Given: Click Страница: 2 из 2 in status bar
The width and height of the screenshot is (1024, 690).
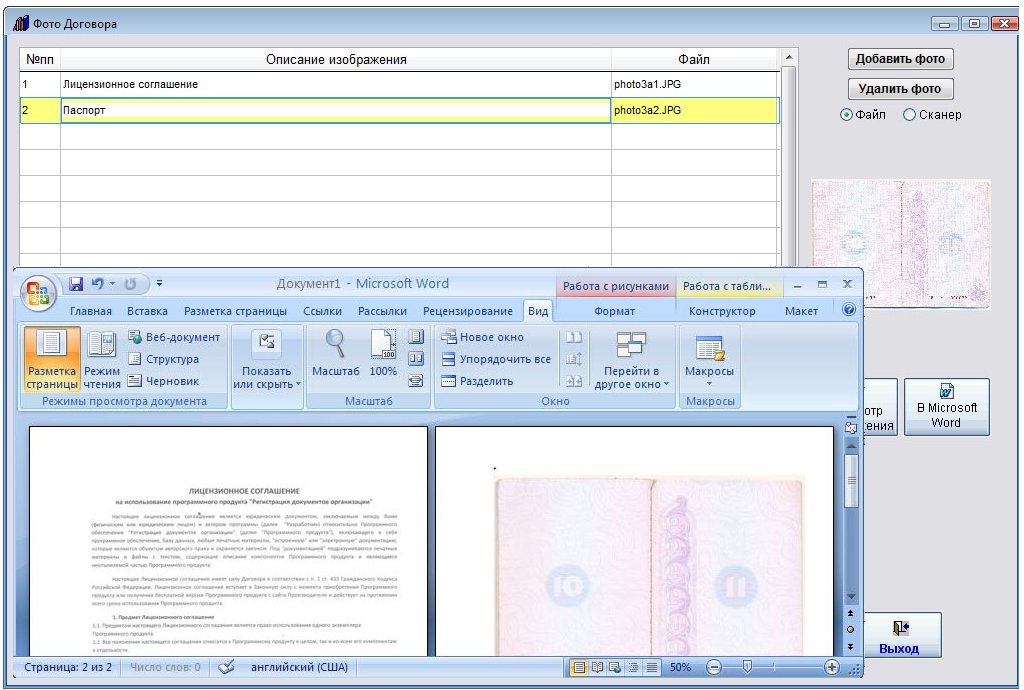Looking at the screenshot, I should point(68,667).
